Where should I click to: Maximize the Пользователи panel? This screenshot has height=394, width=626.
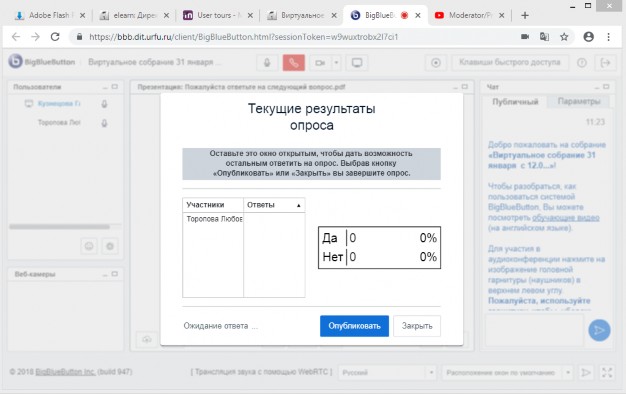pos(115,87)
